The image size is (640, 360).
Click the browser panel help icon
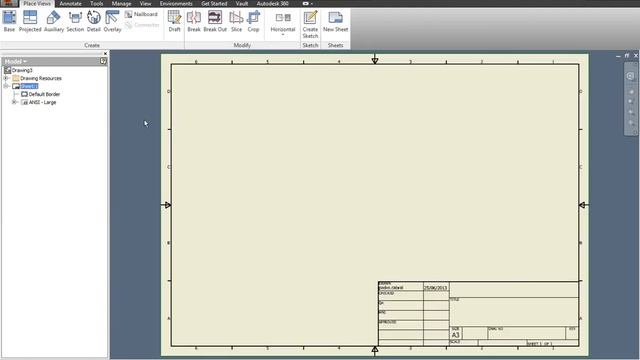point(103,61)
